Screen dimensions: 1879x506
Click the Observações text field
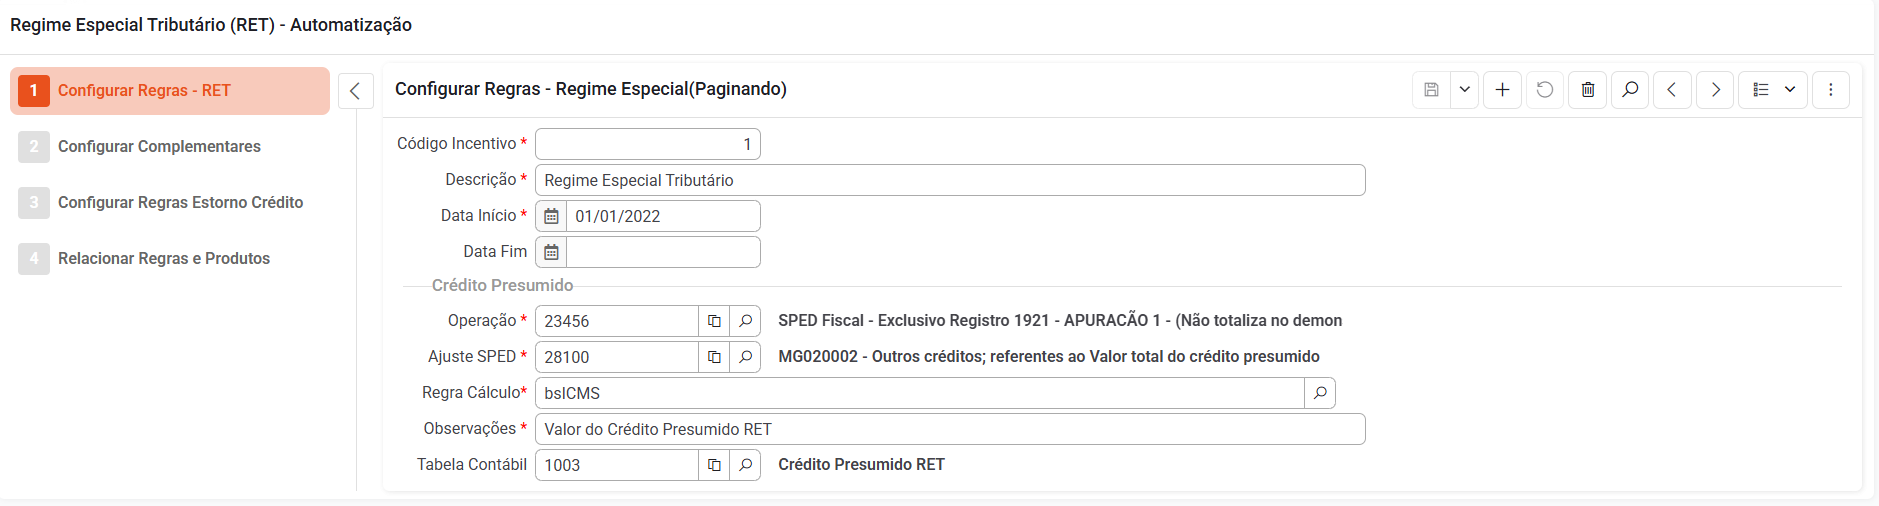(x=950, y=430)
